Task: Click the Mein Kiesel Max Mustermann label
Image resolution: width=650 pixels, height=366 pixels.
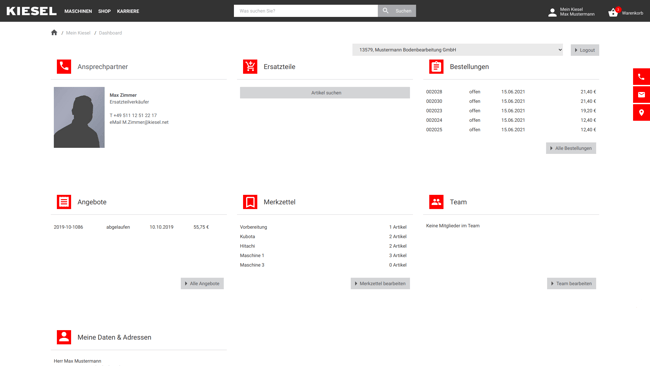Action: pyautogui.click(x=577, y=12)
